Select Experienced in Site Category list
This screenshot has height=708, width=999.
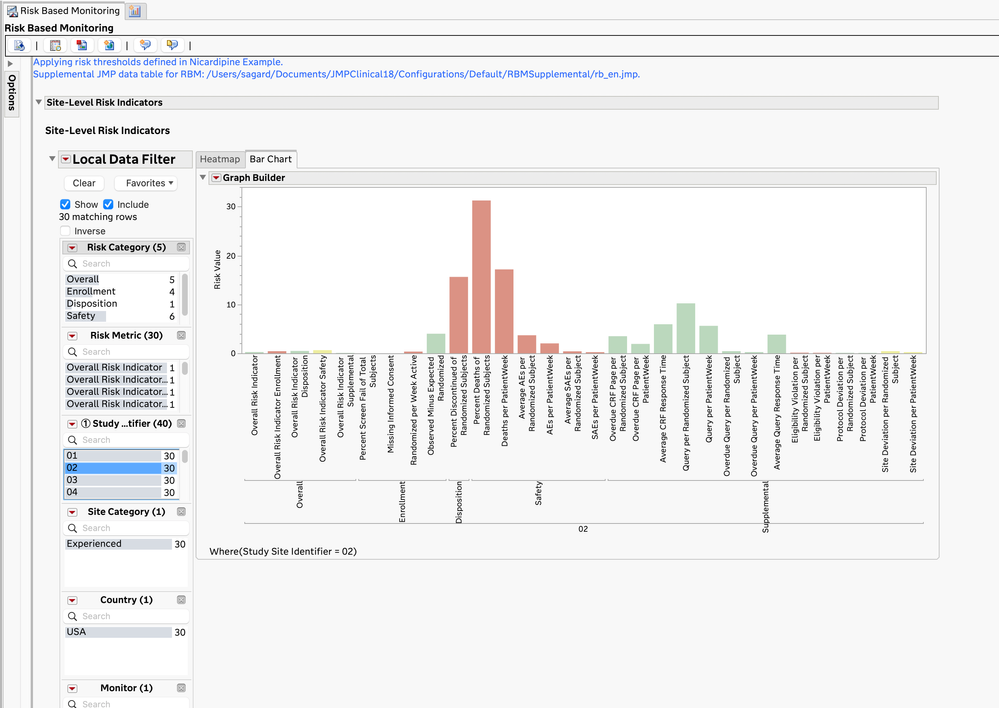[x=126, y=544]
